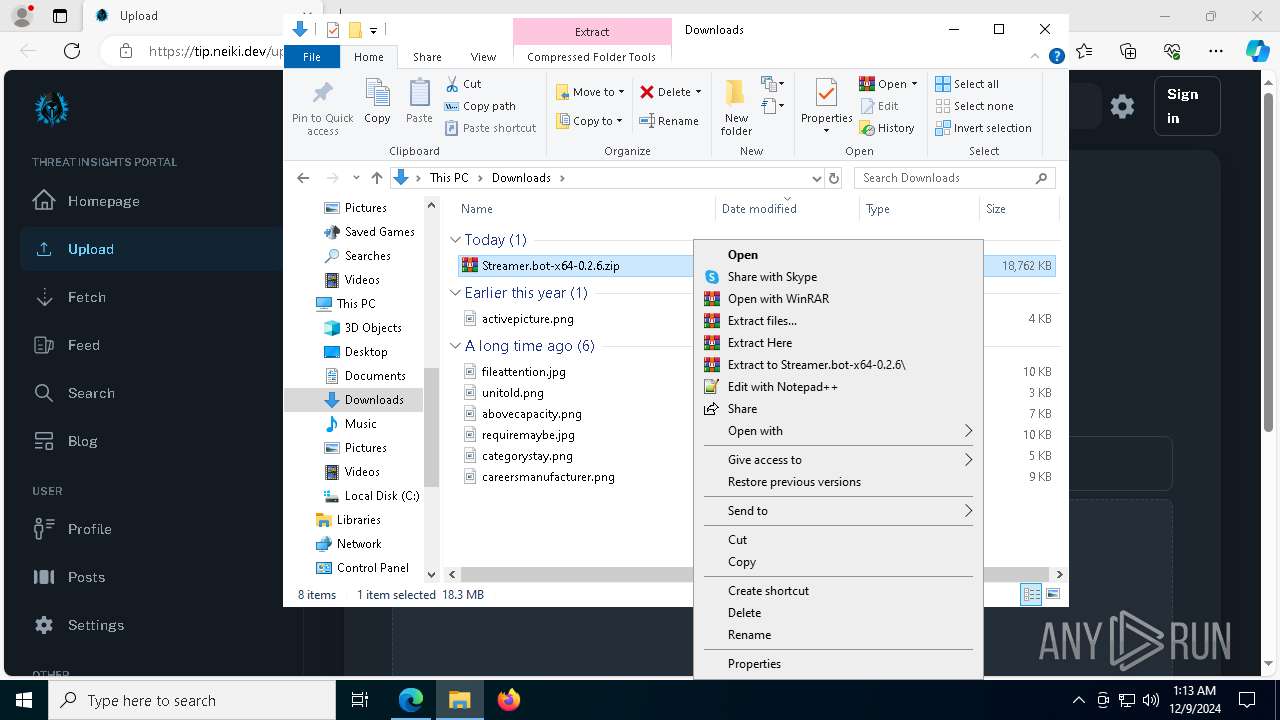This screenshot has height=720, width=1280.
Task: Choose Extract Here from context menu
Action: [x=760, y=343]
